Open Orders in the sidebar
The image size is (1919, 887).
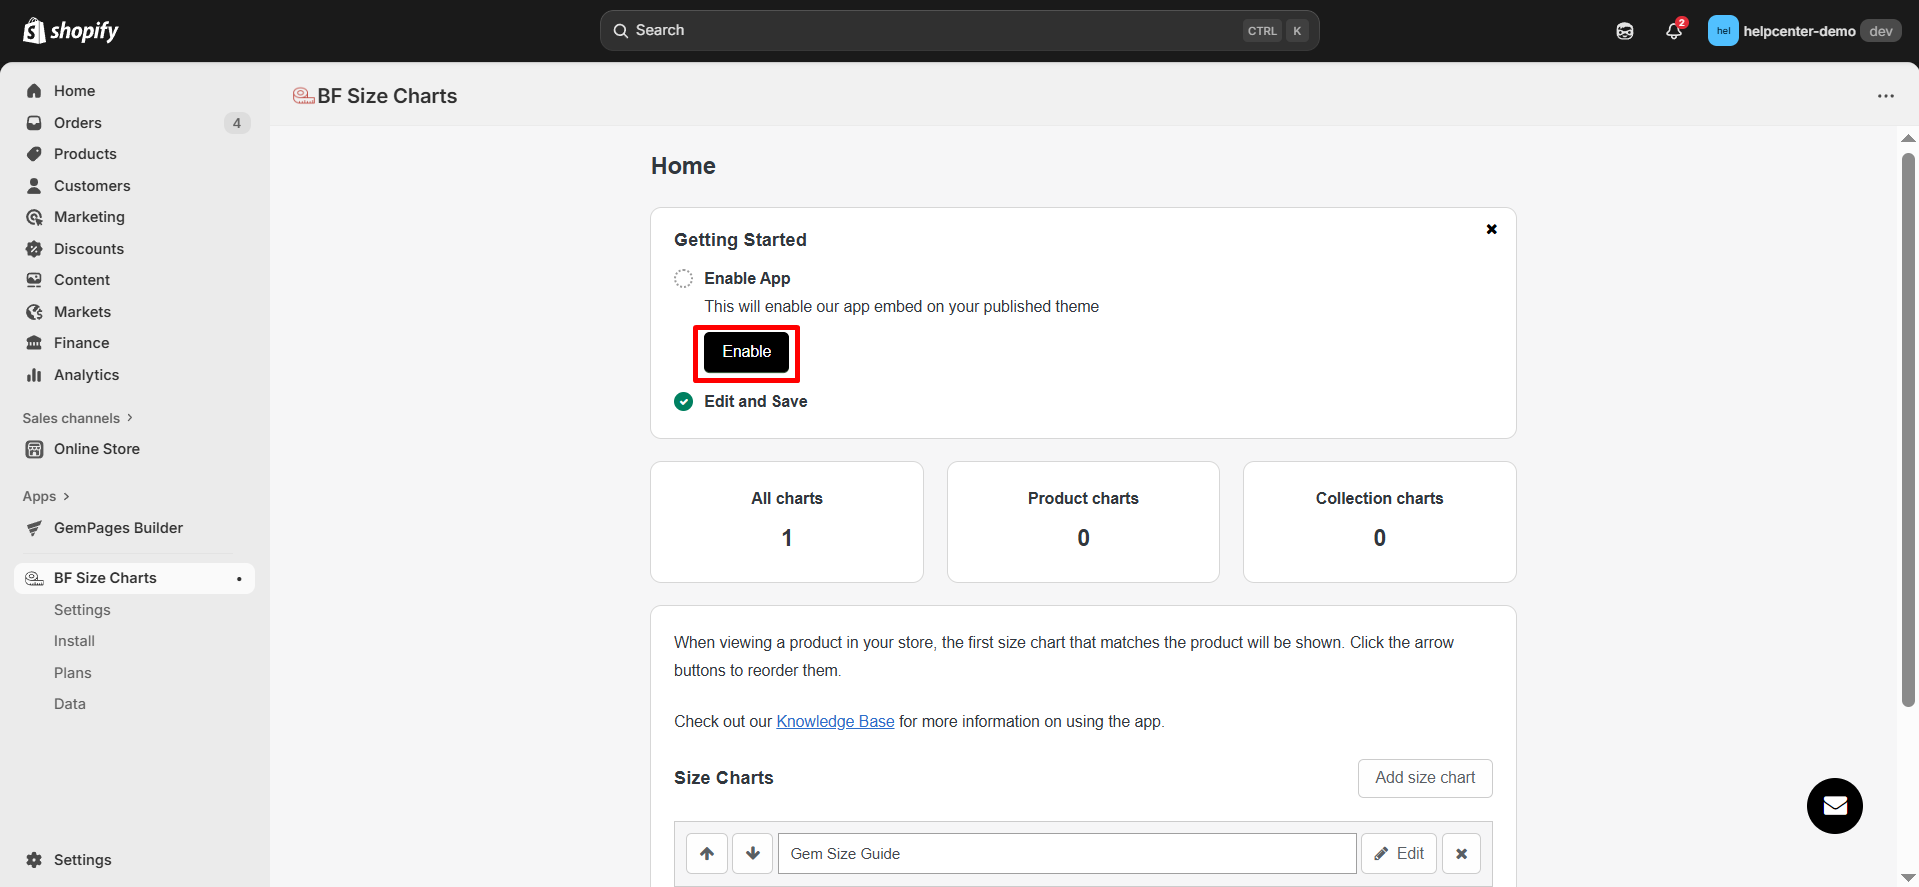point(78,123)
